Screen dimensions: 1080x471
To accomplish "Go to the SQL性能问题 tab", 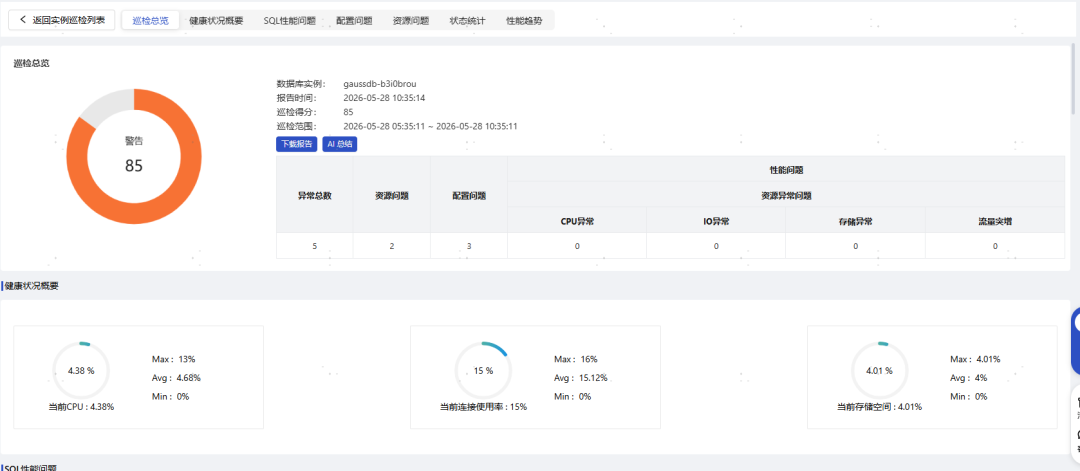I will [x=289, y=21].
